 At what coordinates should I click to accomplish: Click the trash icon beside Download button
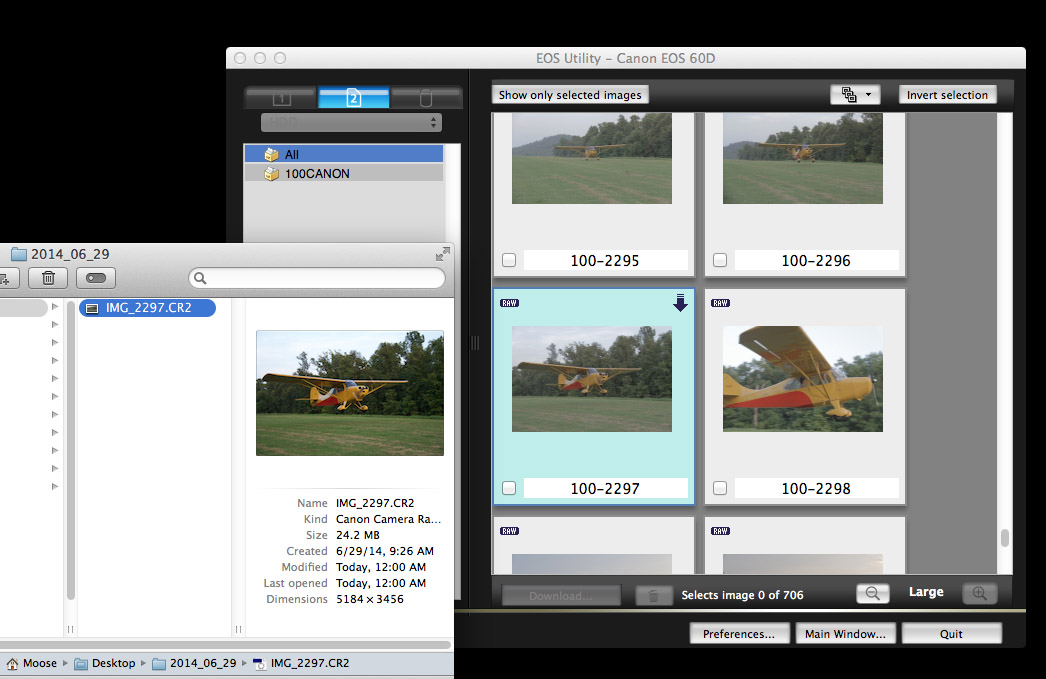coord(654,594)
